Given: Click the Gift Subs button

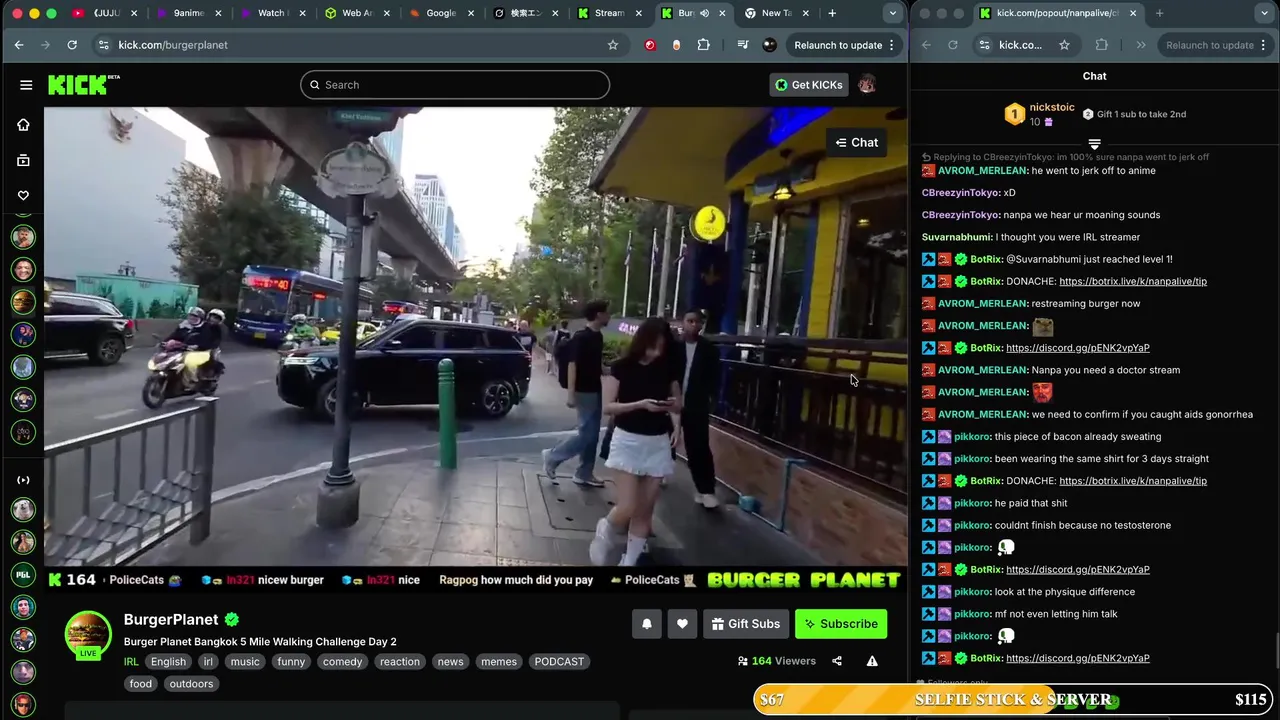Looking at the screenshot, I should tap(746, 624).
